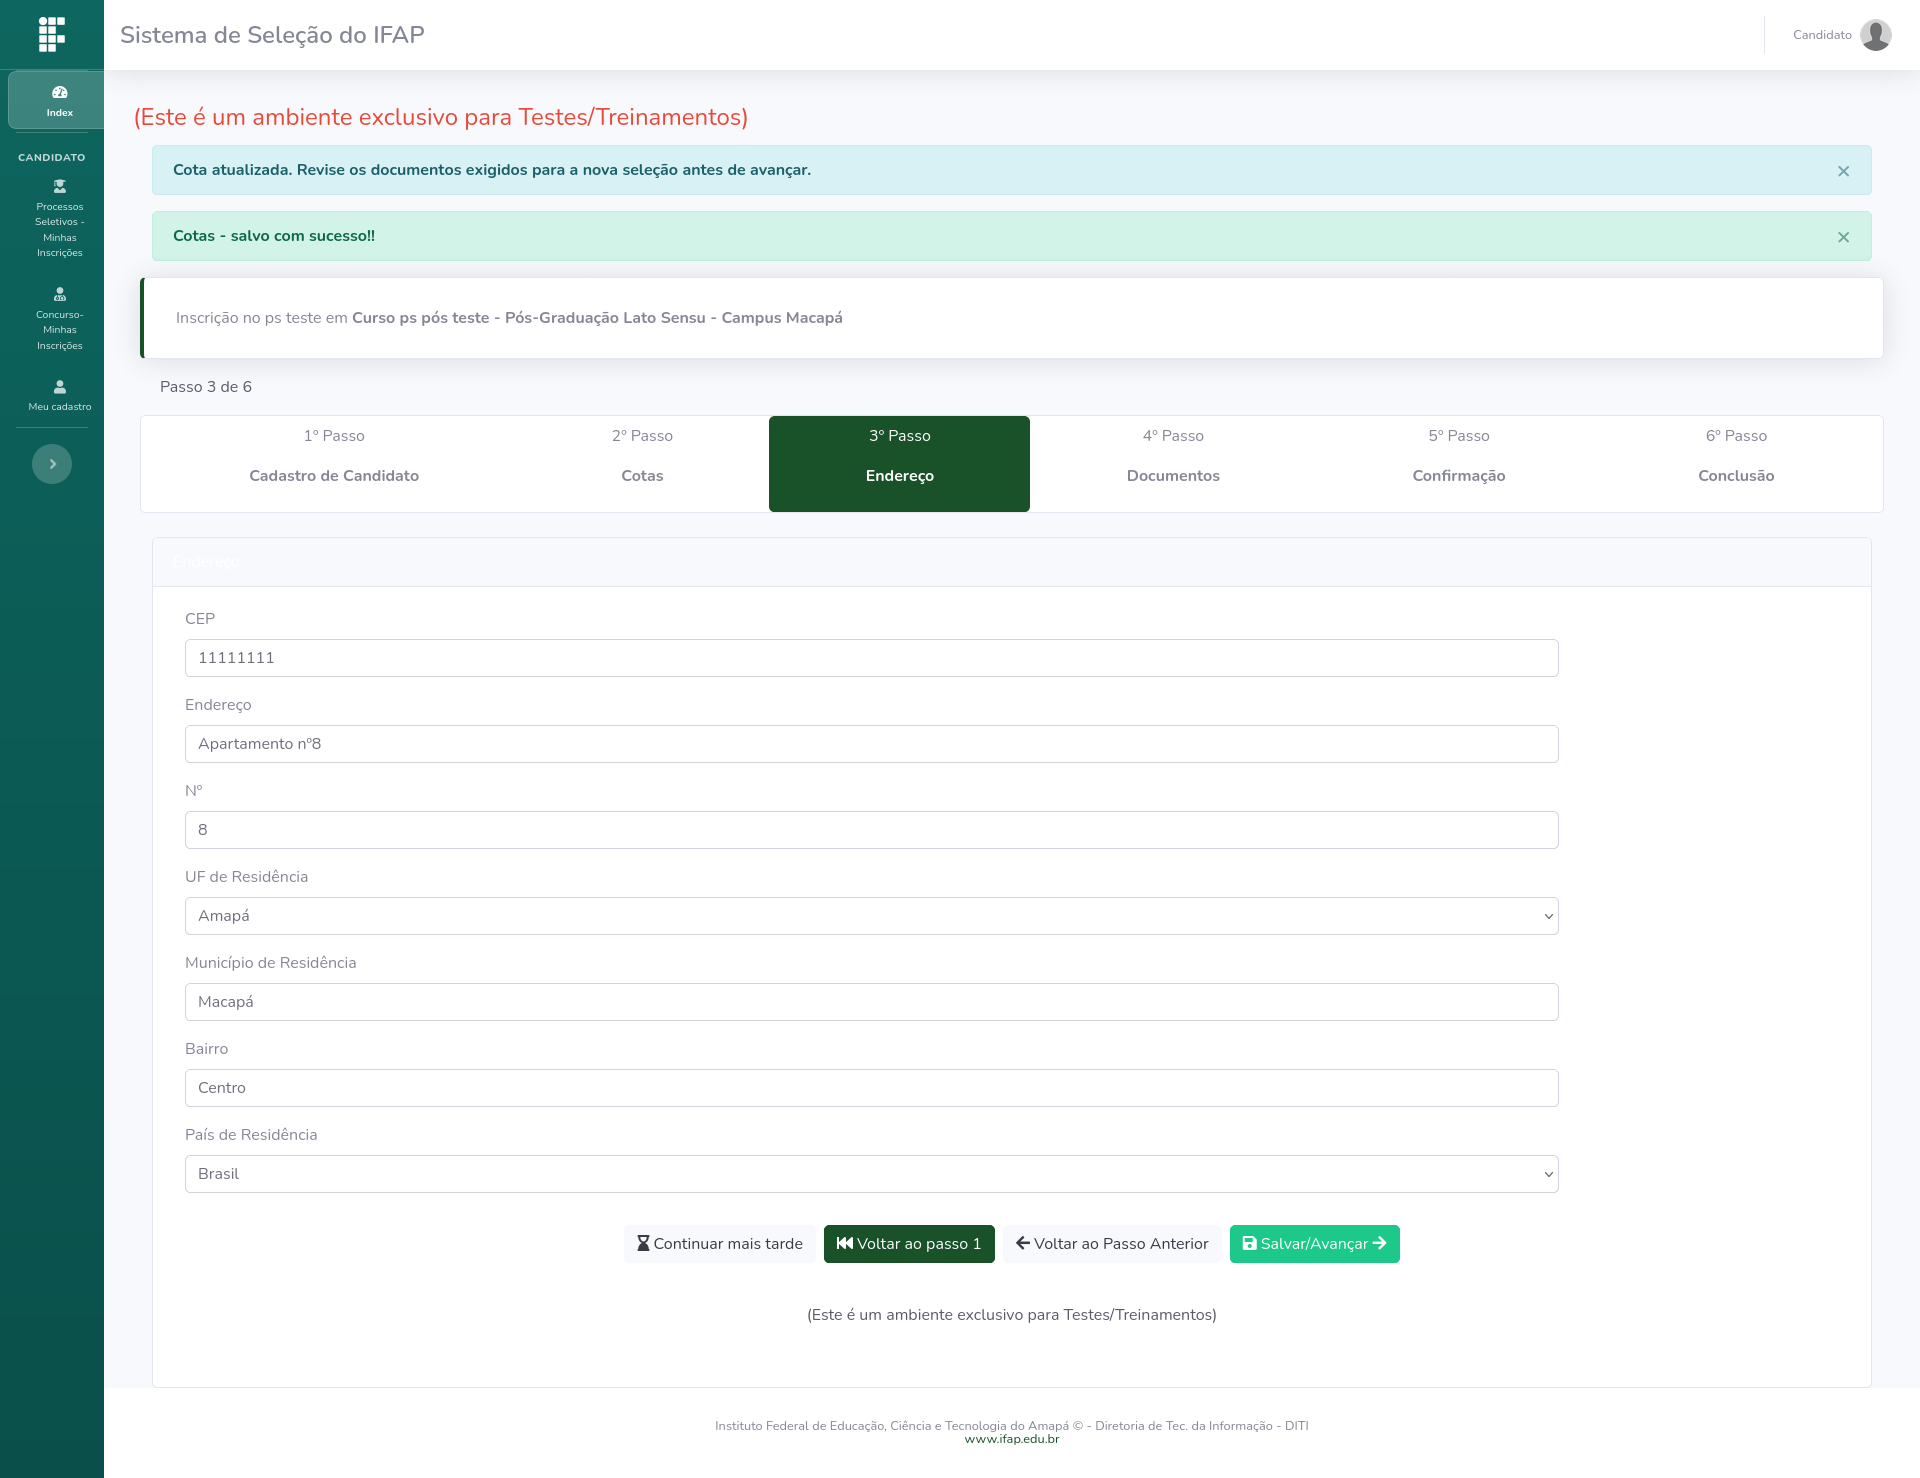1920x1478 pixels.
Task: Open the País de Residência dropdown
Action: click(x=872, y=1174)
